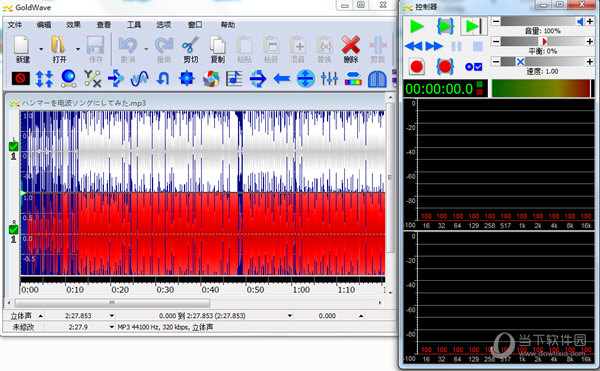Open the 效果 (Effect) menu
This screenshot has height=371, width=600.
[73, 25]
